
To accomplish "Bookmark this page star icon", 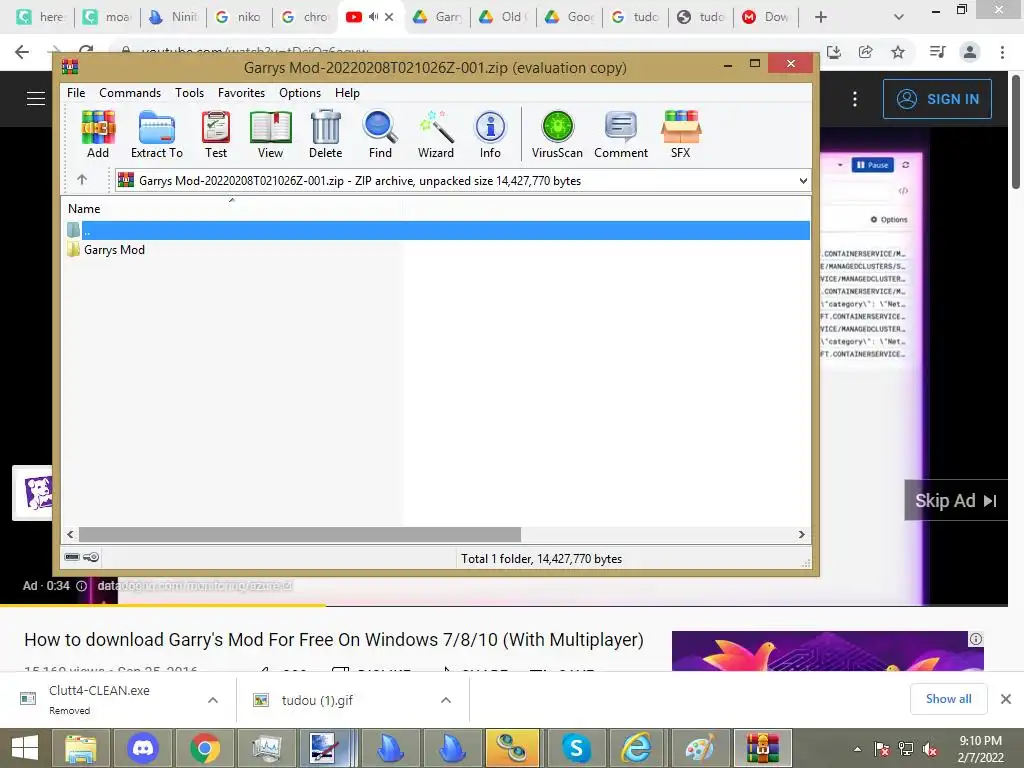I will 898,52.
